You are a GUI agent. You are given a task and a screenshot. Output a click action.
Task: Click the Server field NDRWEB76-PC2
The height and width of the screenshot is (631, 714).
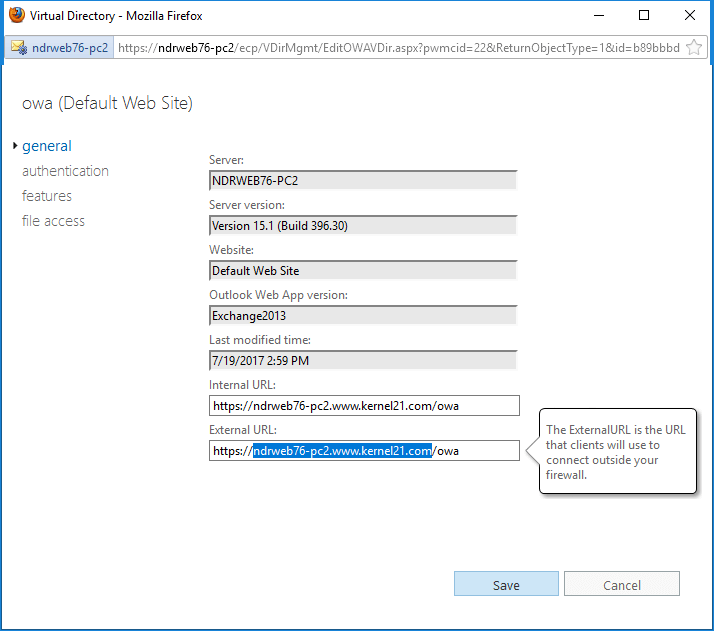pos(363,180)
